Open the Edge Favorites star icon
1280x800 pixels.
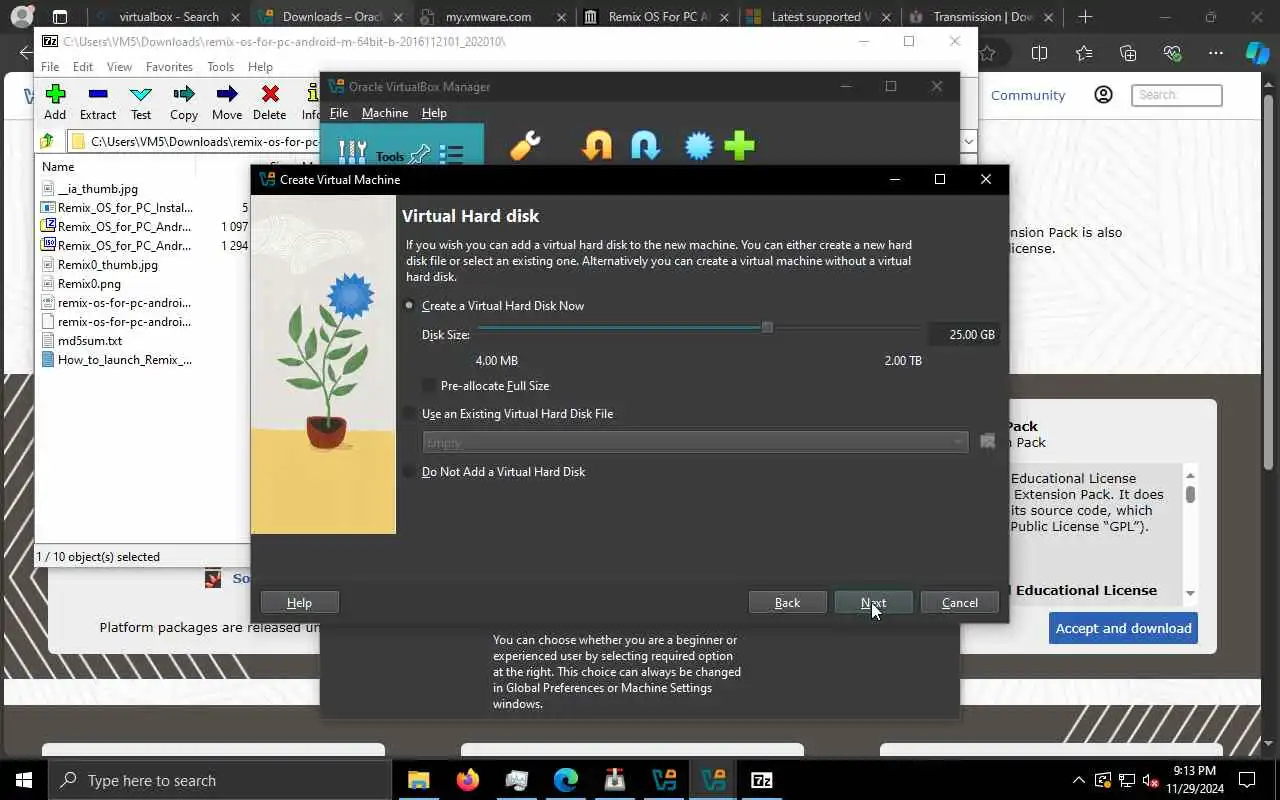pos(1084,54)
